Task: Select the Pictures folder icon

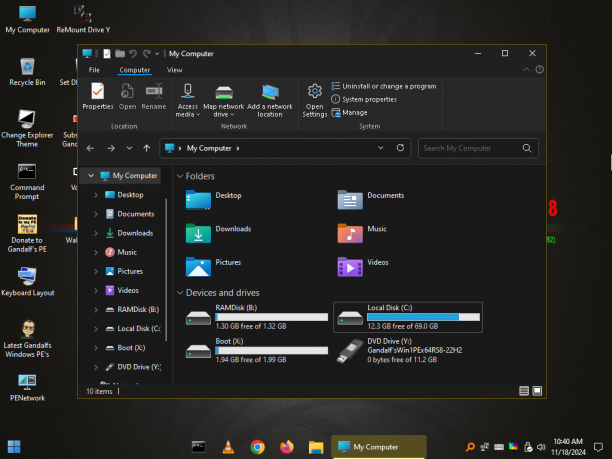Action: [x=198, y=267]
